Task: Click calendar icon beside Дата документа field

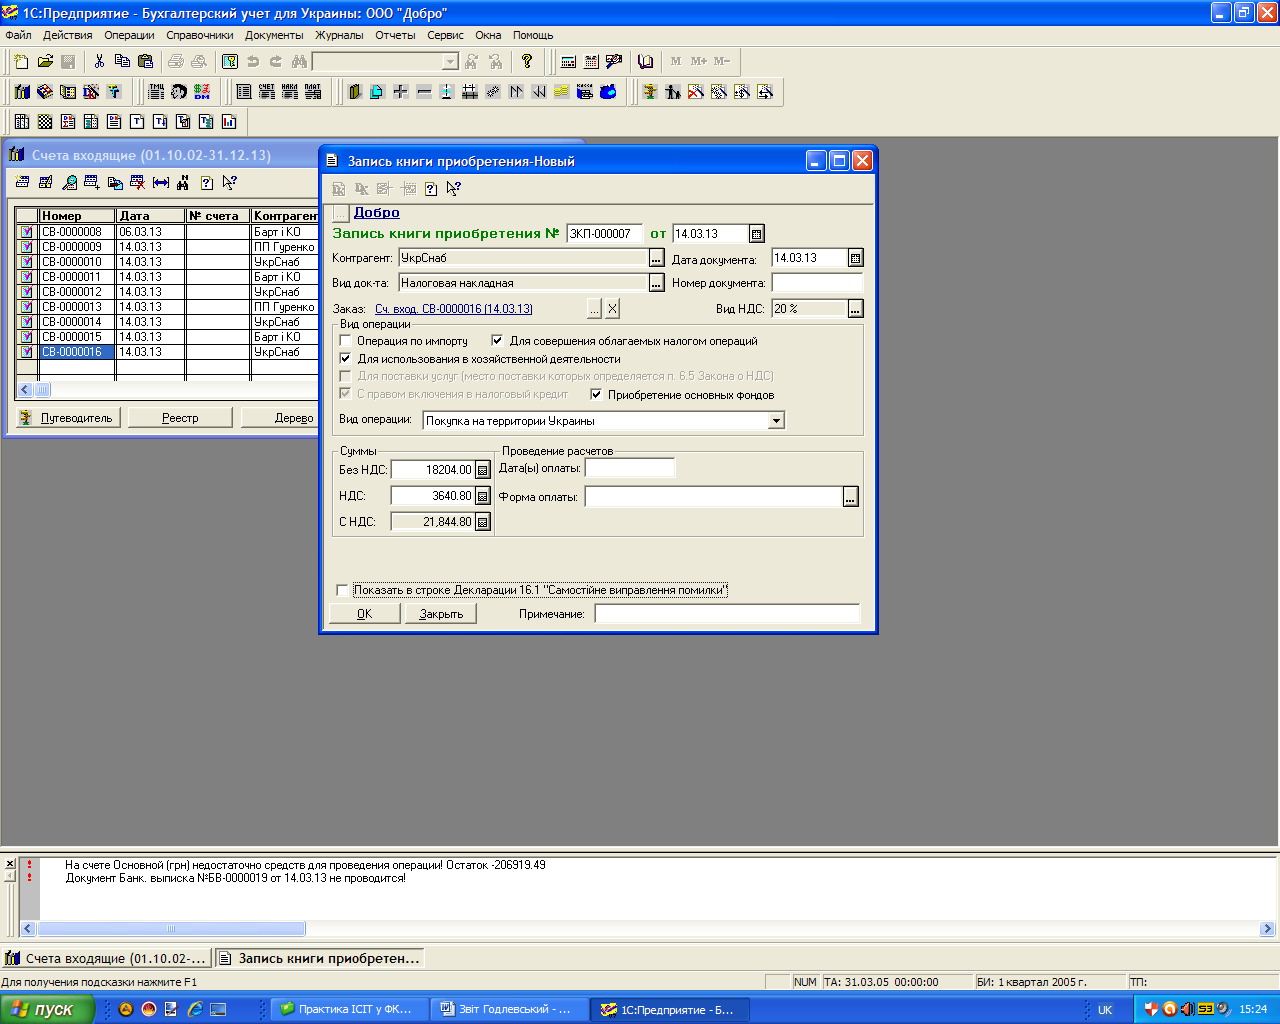Action: coord(855,258)
